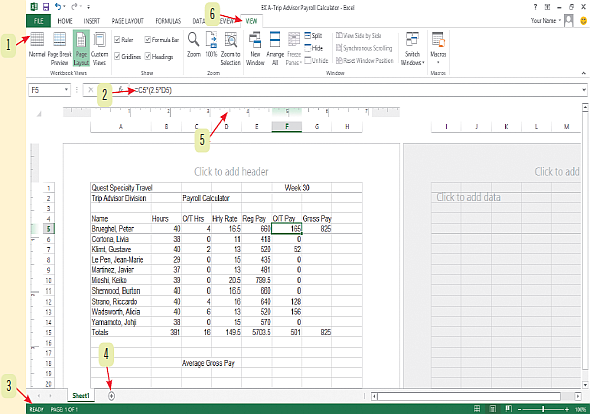Expand the formula bar

point(584,90)
